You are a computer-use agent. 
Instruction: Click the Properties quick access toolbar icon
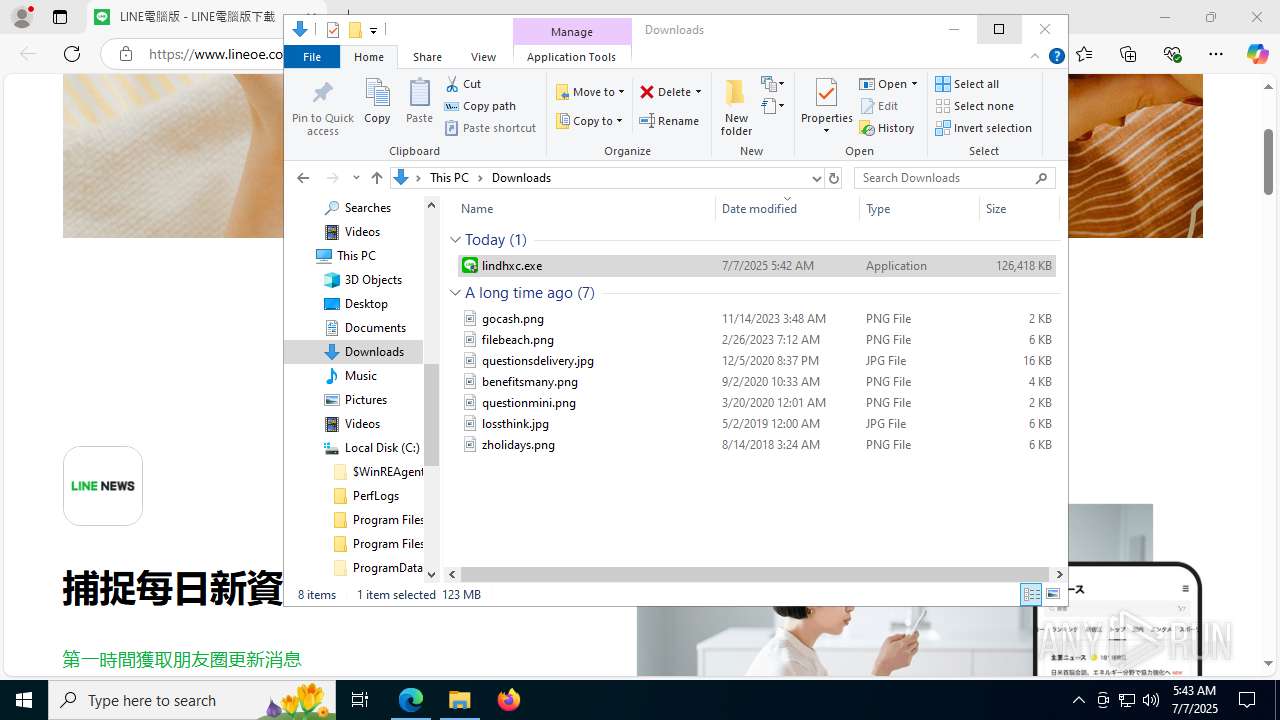tap(333, 30)
